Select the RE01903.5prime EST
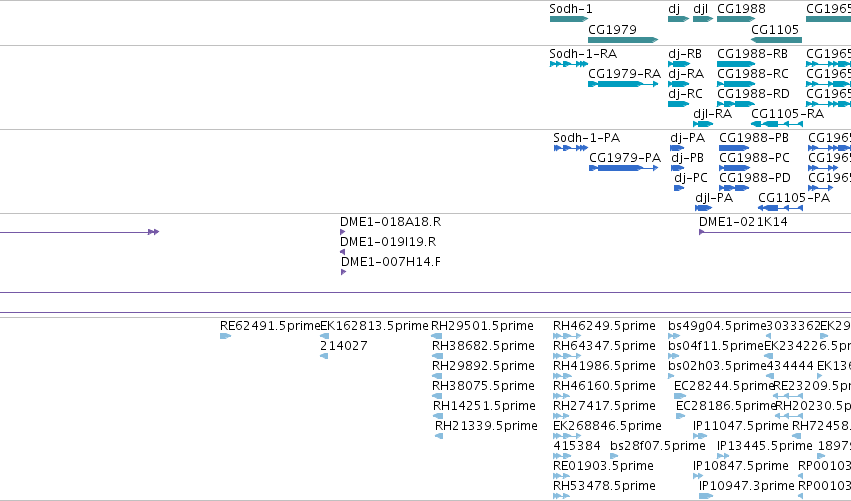851x501 pixels. point(561,477)
